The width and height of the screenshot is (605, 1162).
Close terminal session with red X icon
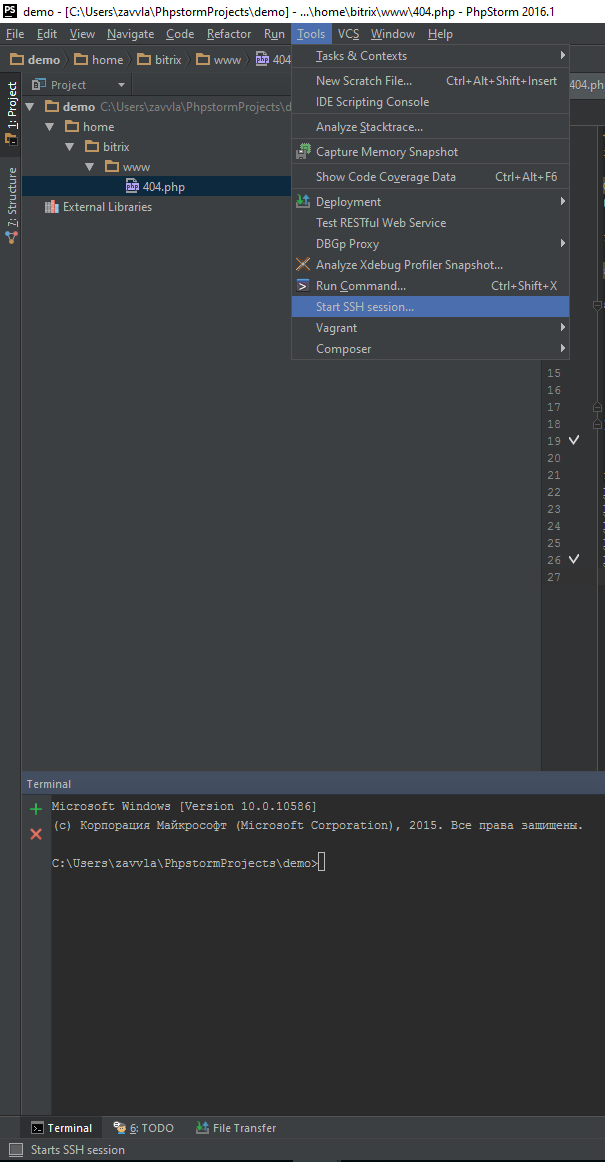(x=36, y=834)
